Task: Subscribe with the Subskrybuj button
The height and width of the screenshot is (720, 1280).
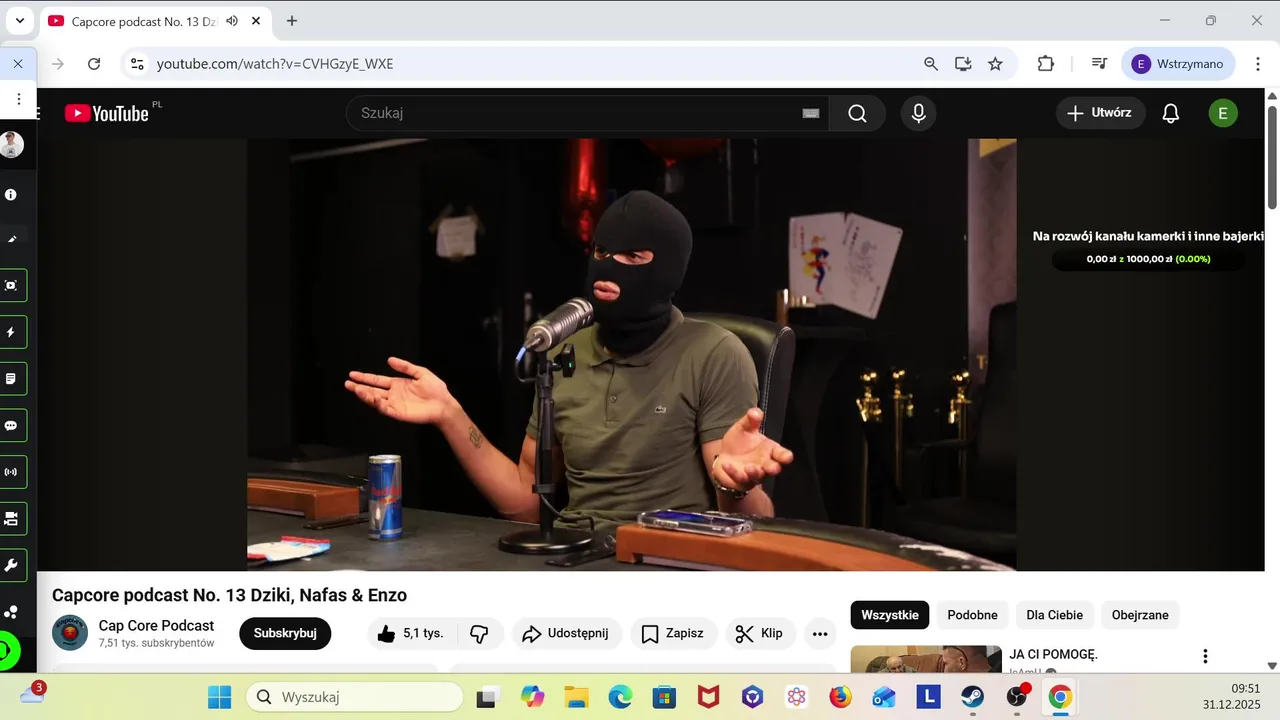Action: [x=285, y=633]
